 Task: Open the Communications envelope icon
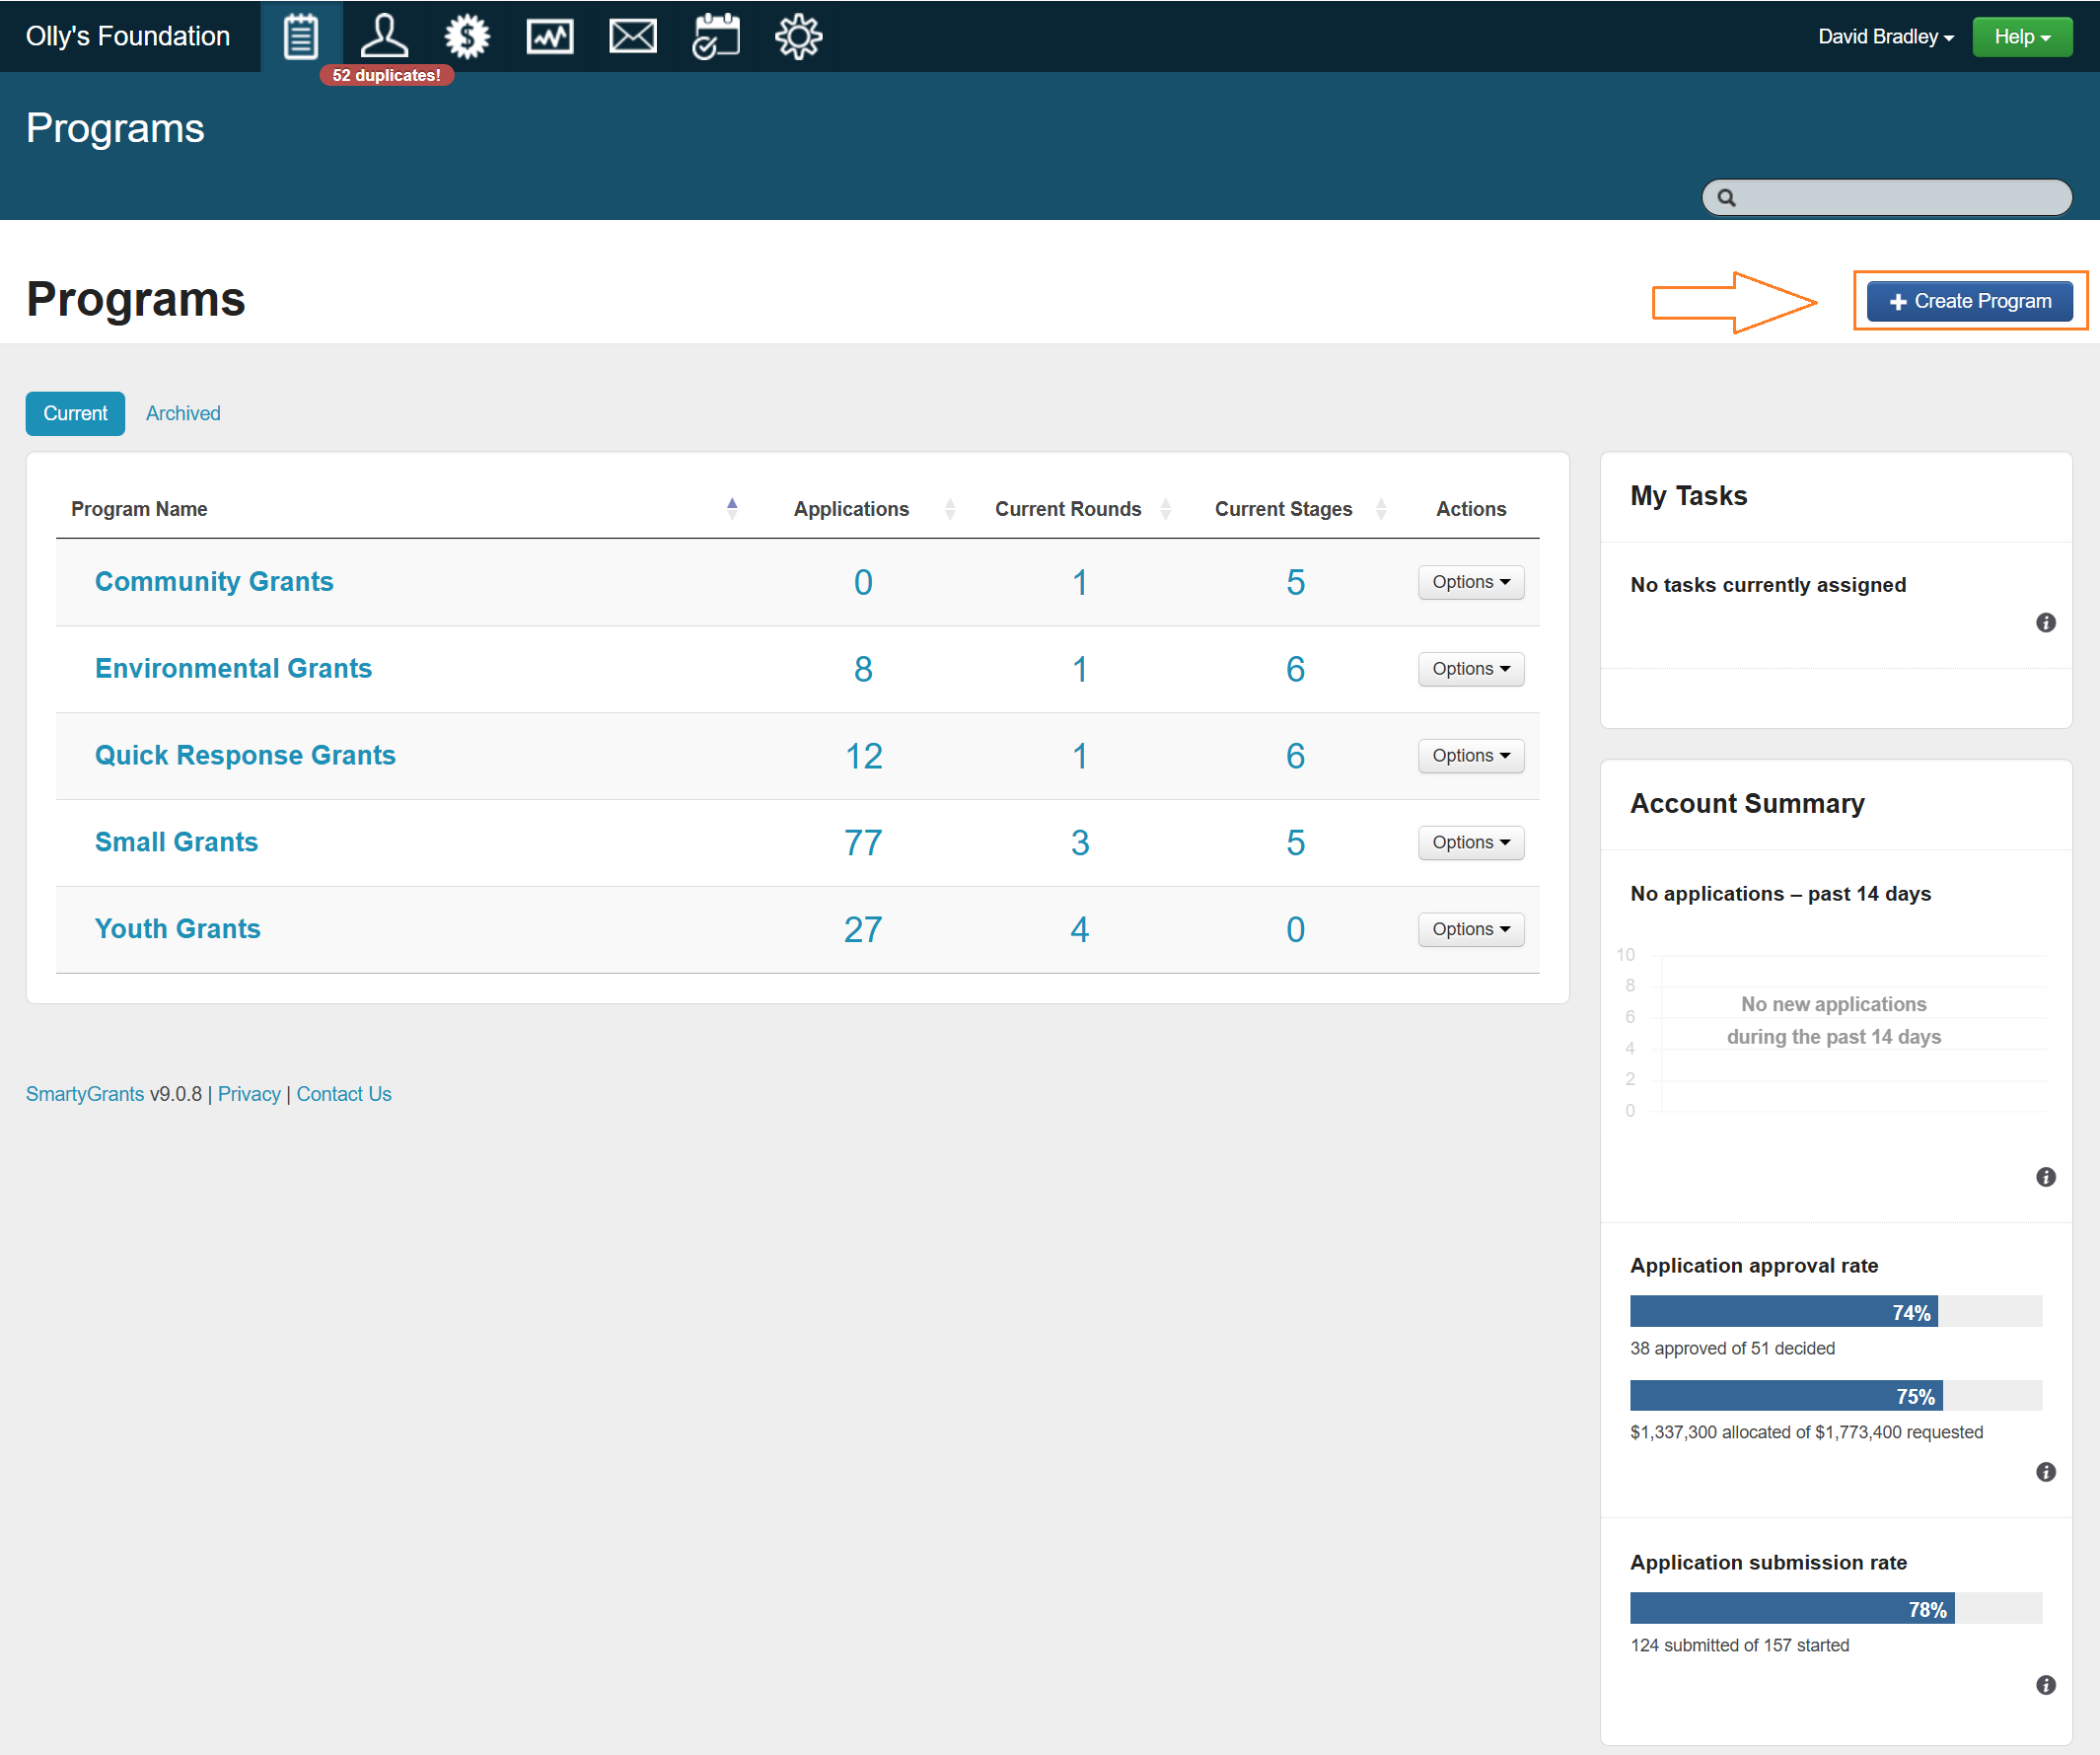tap(633, 37)
